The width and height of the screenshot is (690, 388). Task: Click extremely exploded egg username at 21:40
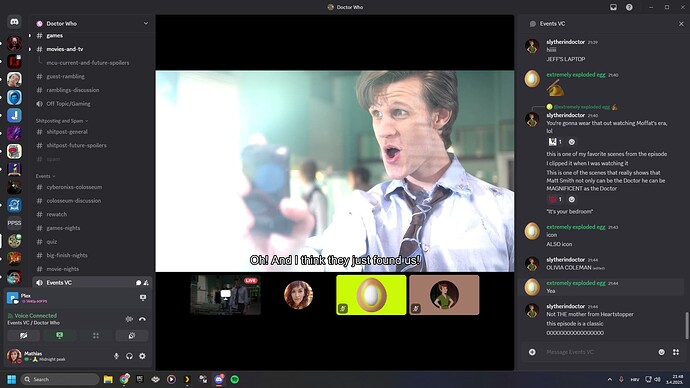point(576,75)
